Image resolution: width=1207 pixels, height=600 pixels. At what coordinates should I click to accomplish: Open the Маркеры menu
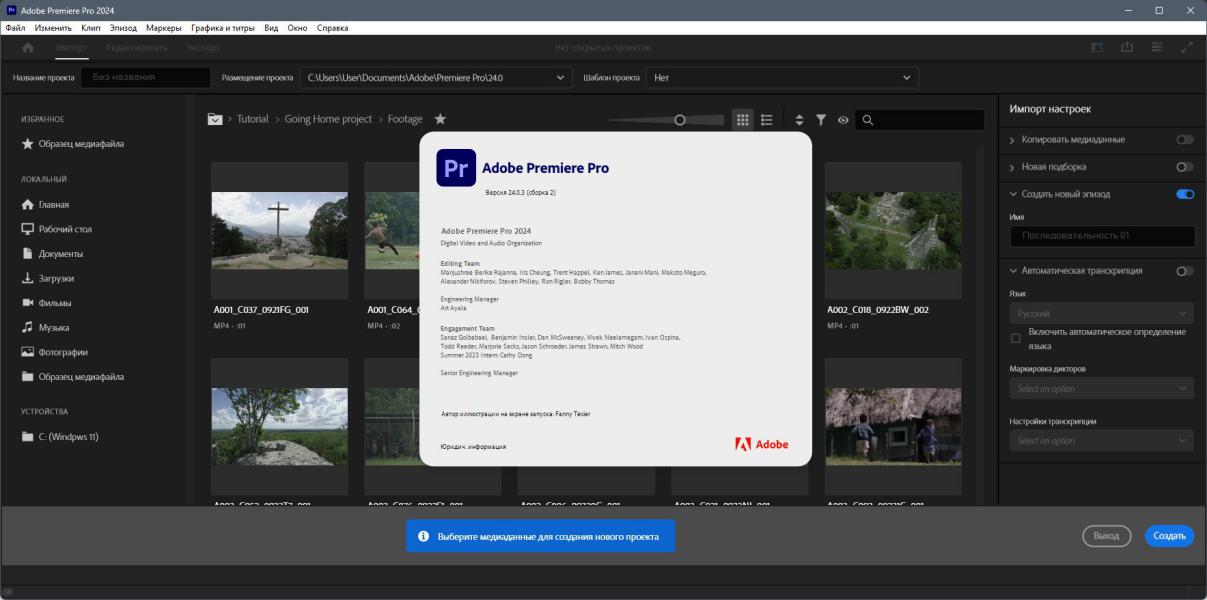(164, 28)
